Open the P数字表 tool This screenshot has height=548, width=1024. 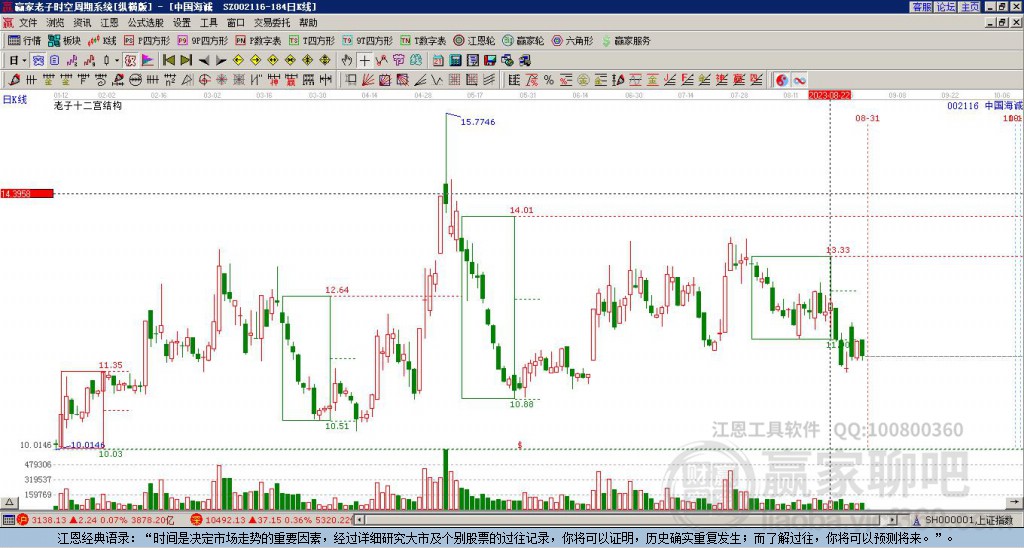pos(258,40)
